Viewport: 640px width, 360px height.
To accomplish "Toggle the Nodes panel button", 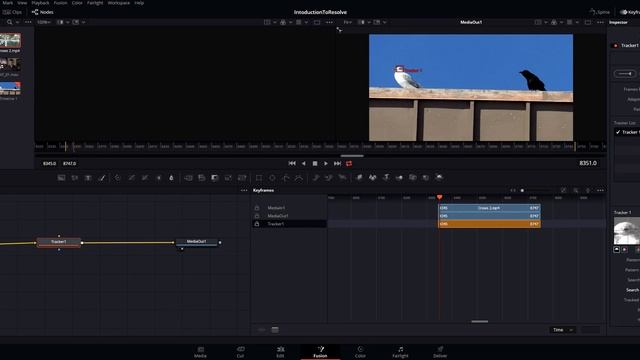I will 43,12.
